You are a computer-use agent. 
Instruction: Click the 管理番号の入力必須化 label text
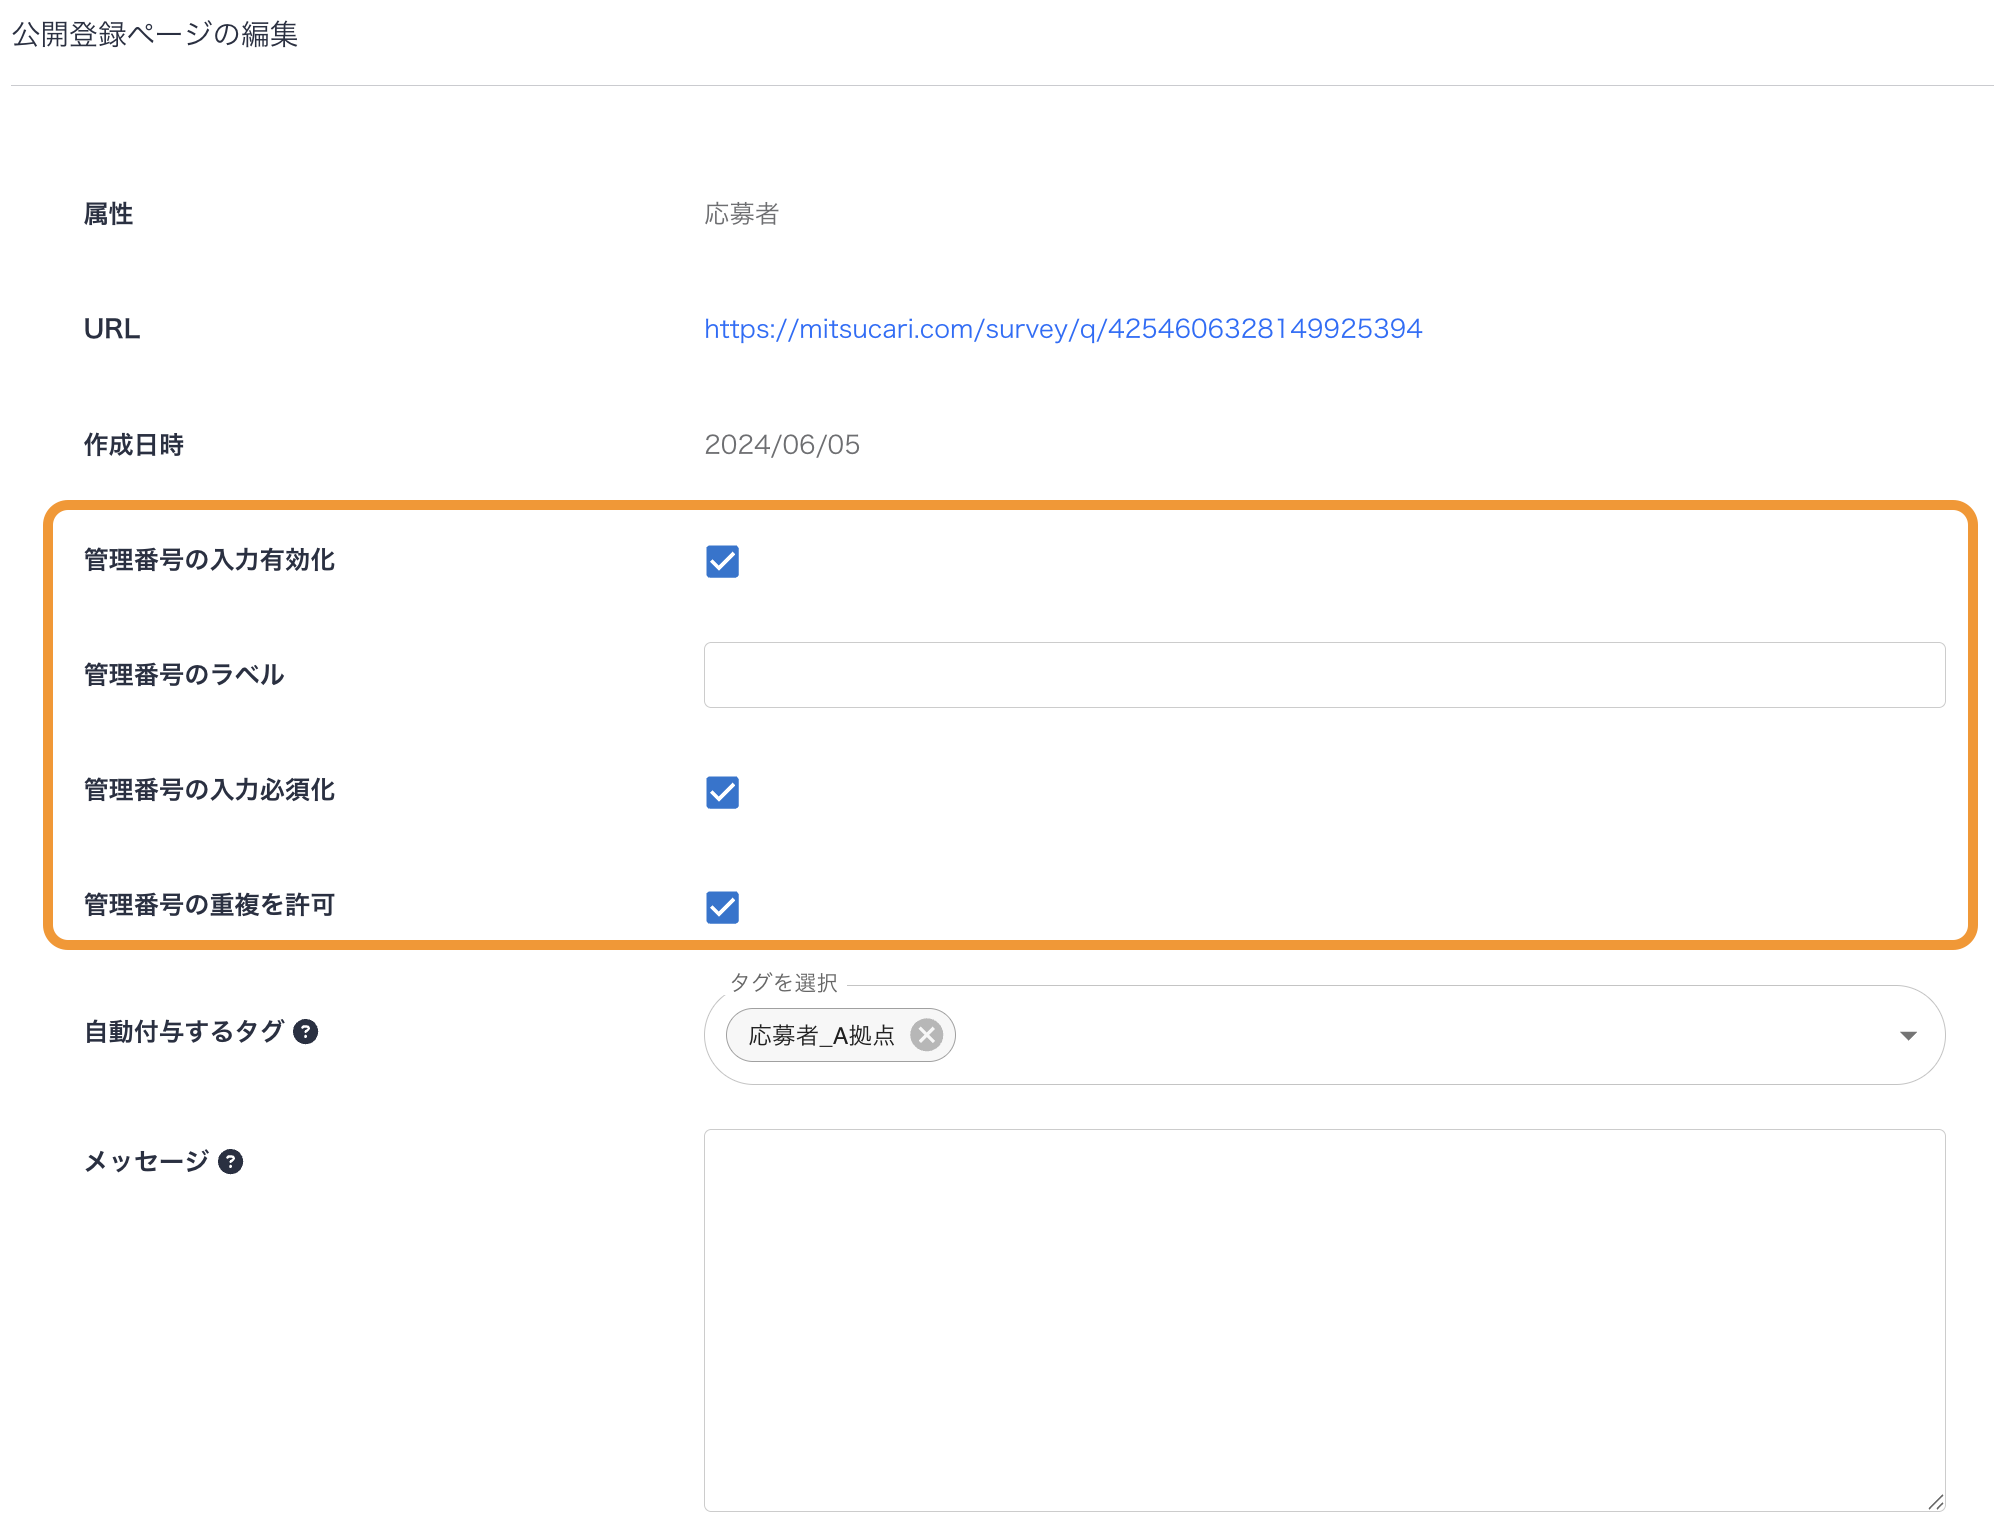point(209,790)
